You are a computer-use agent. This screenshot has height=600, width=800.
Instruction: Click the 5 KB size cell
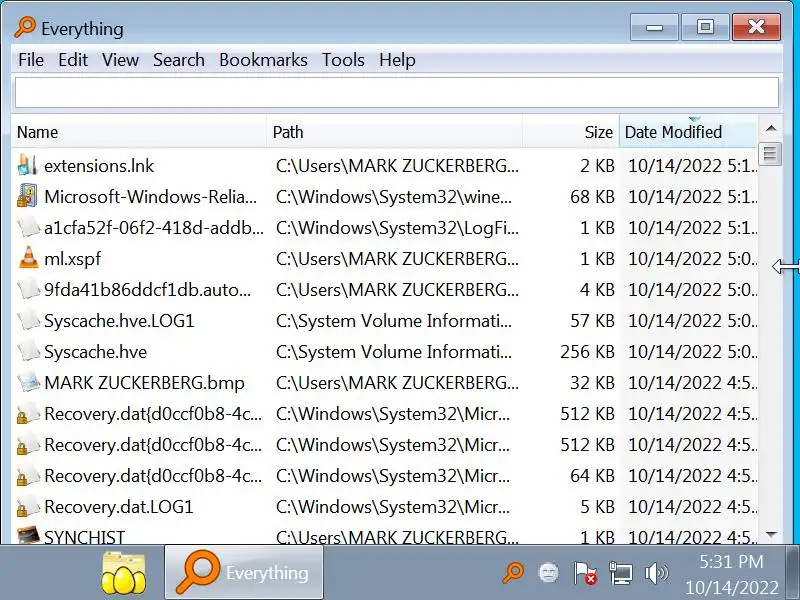pos(597,507)
